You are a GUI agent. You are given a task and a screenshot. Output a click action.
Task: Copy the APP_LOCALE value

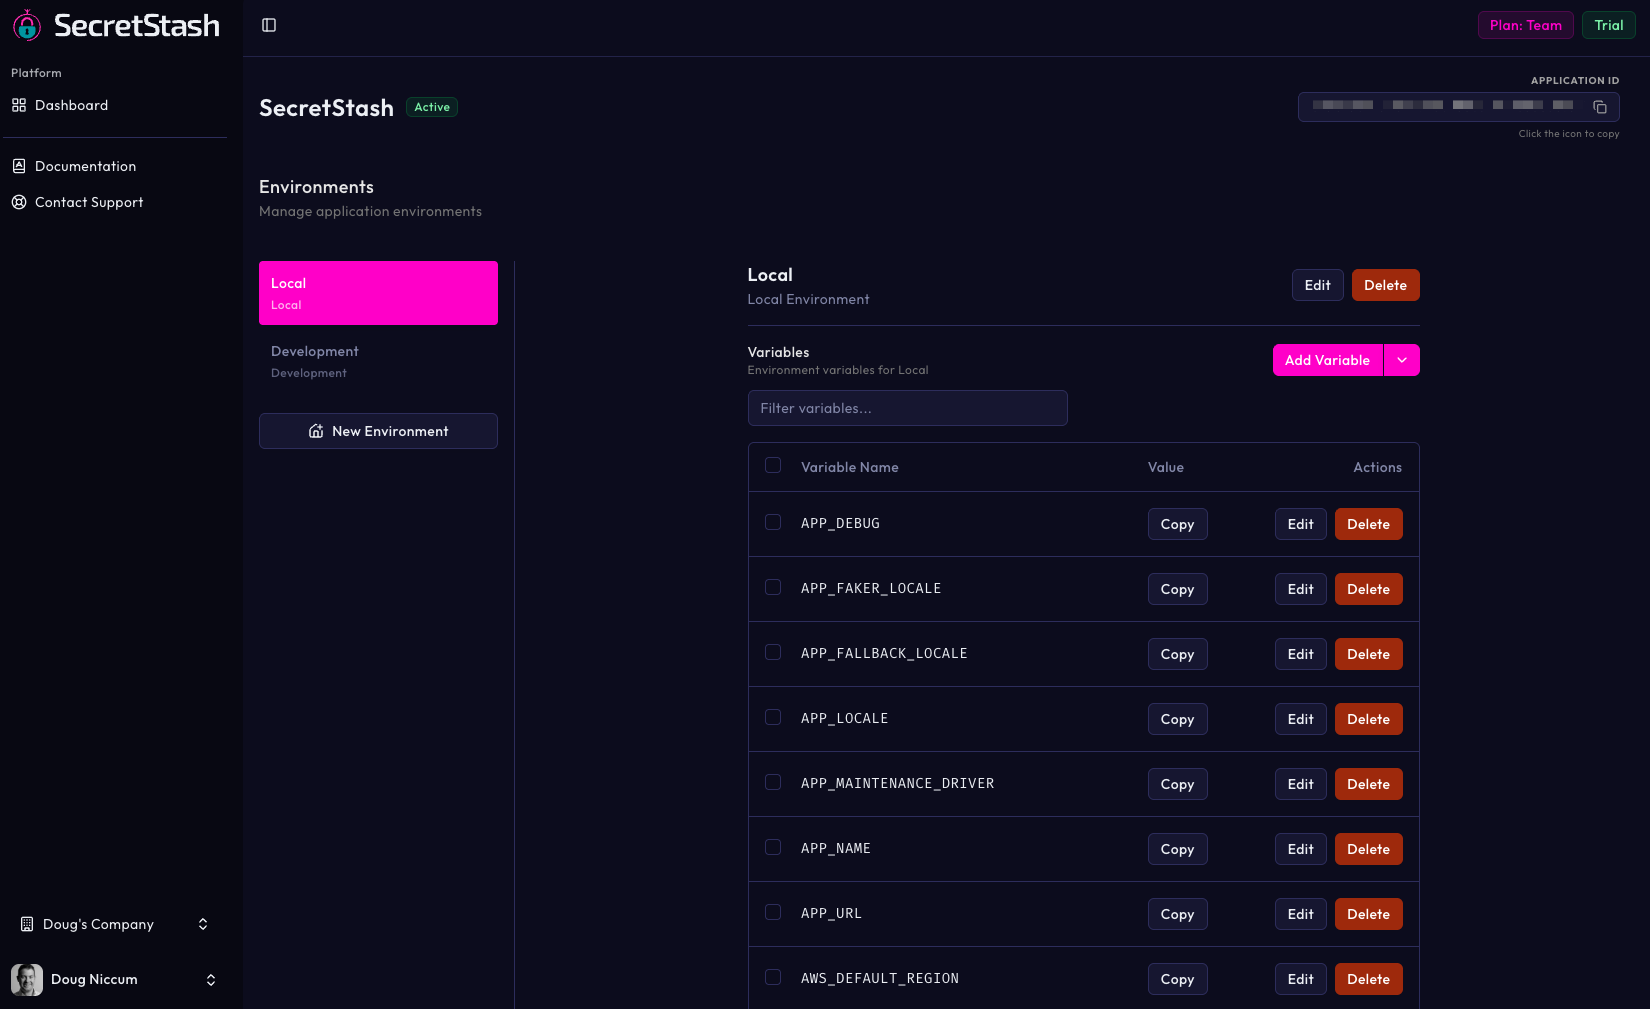1178,719
